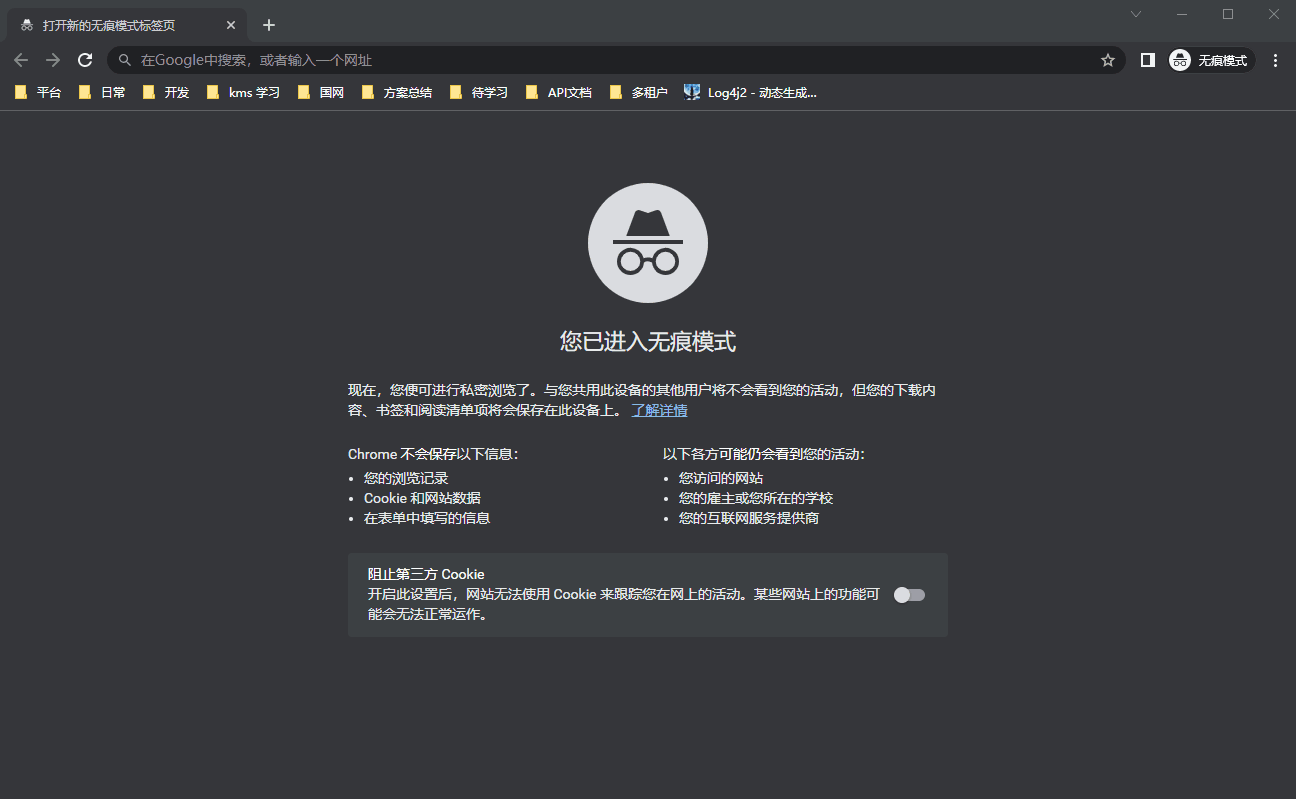The width and height of the screenshot is (1296, 799).
Task: Click the Chrome 不会保存以下信息 heading
Action: tap(433, 454)
